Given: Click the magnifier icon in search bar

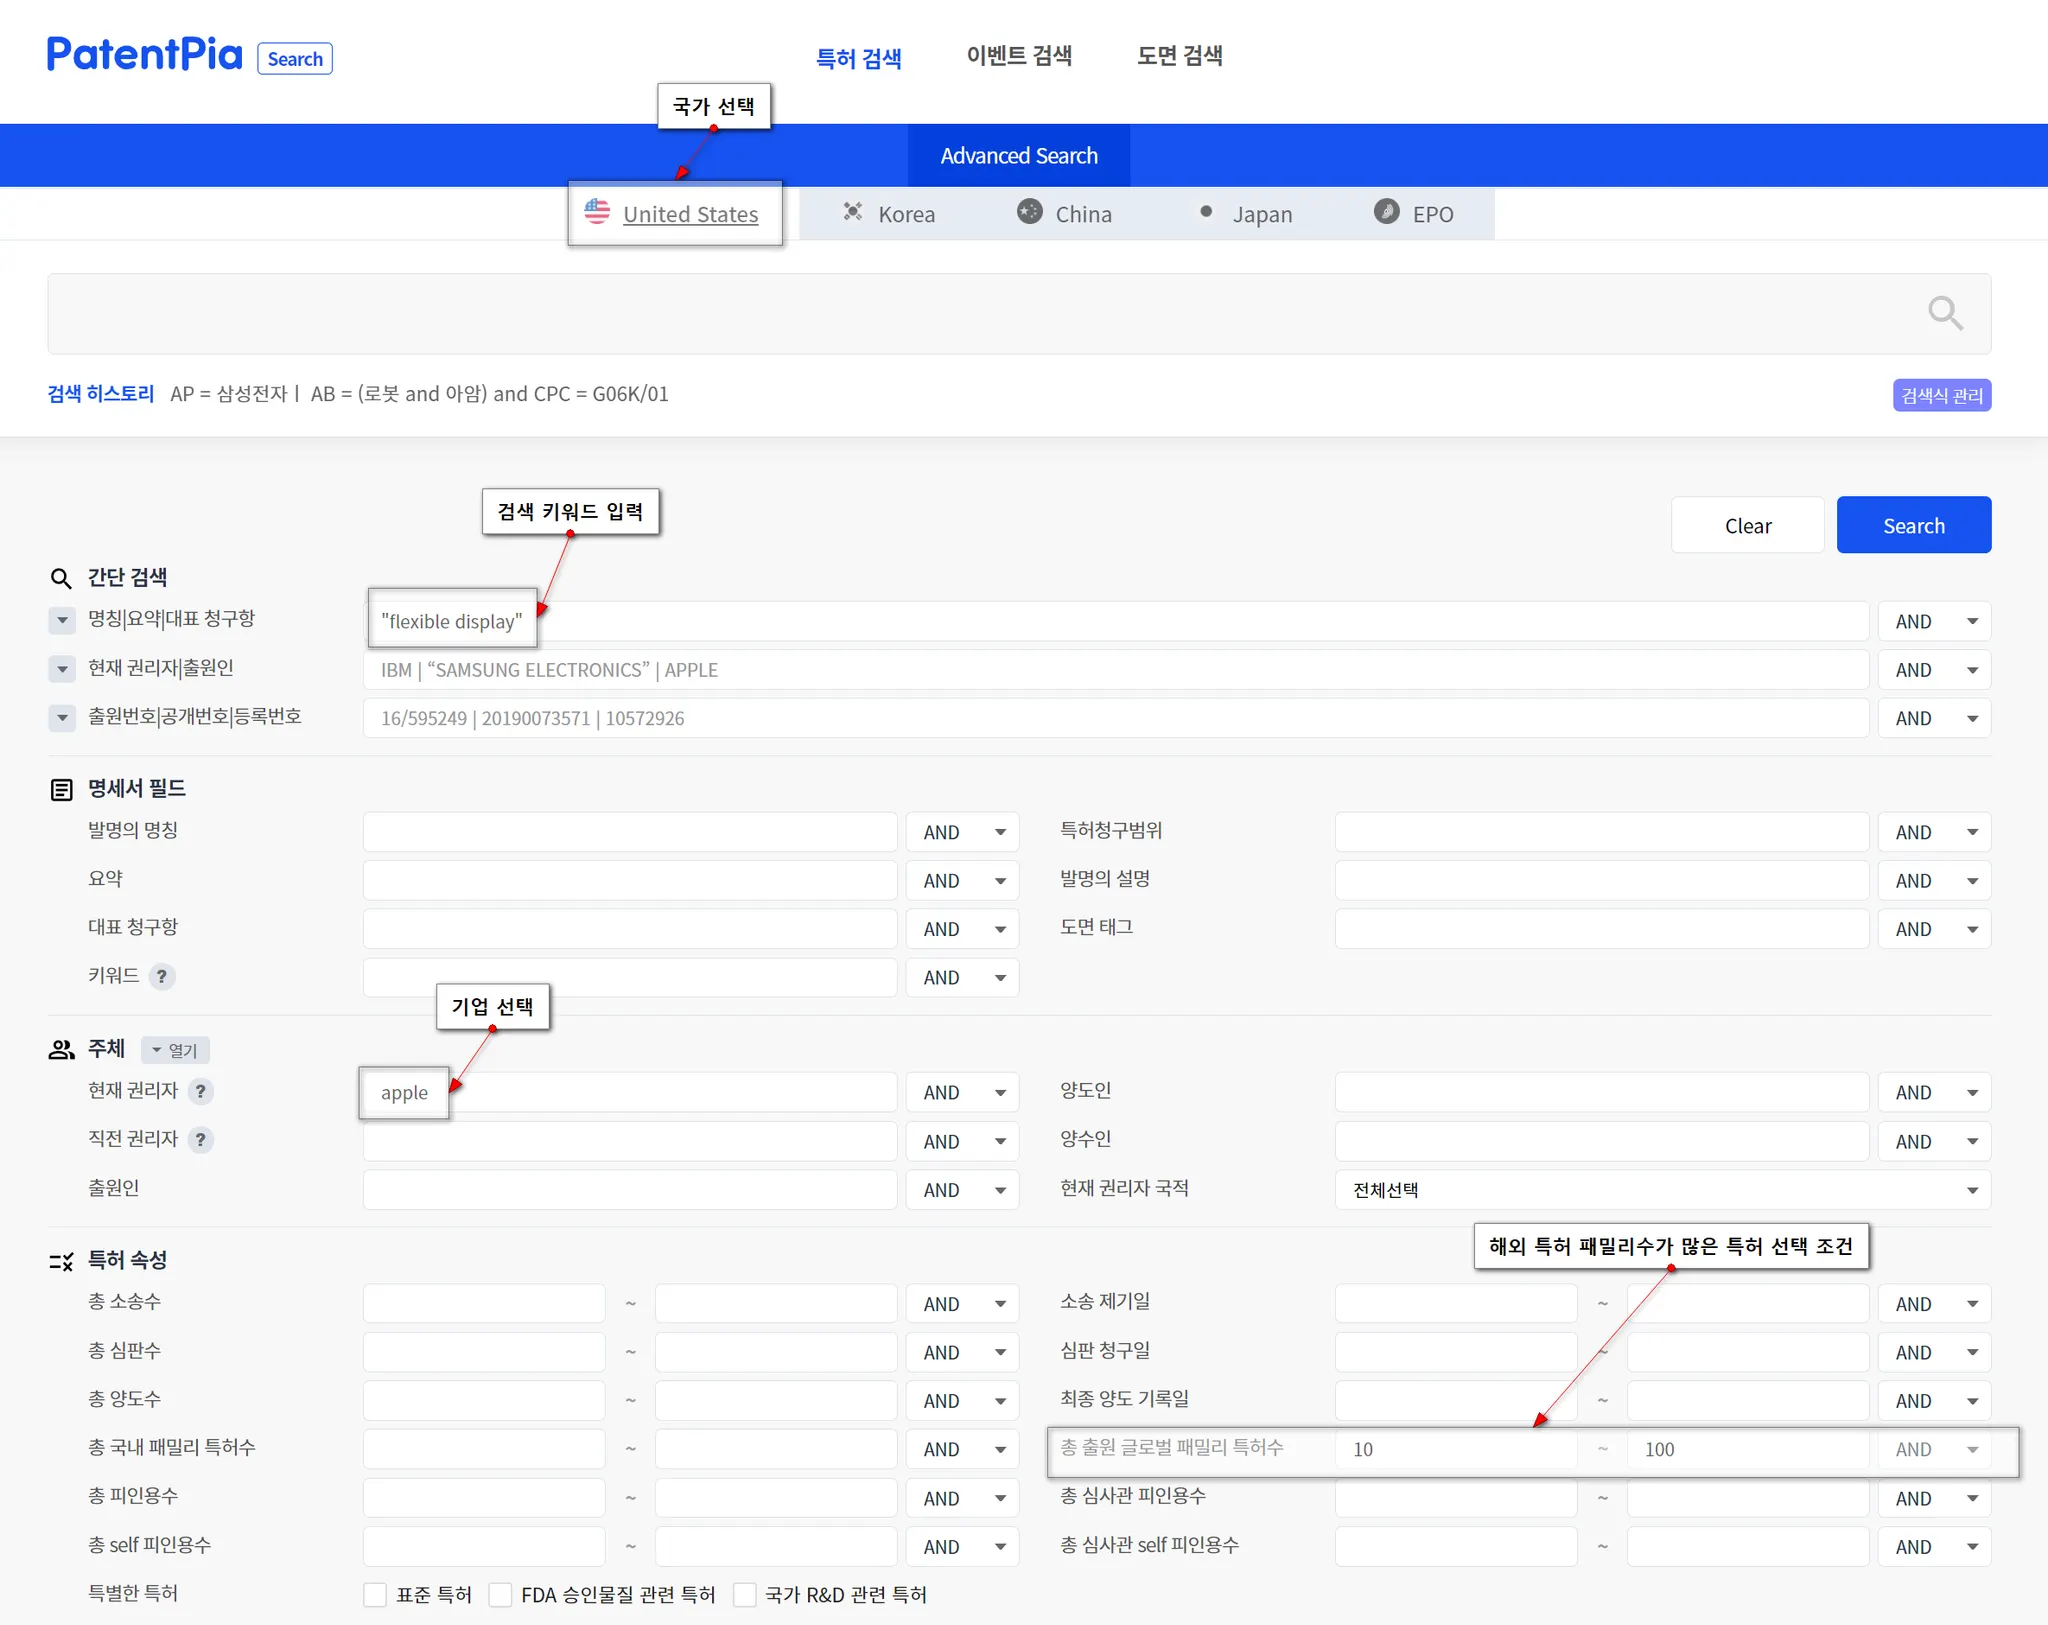Looking at the screenshot, I should pyautogui.click(x=1944, y=314).
